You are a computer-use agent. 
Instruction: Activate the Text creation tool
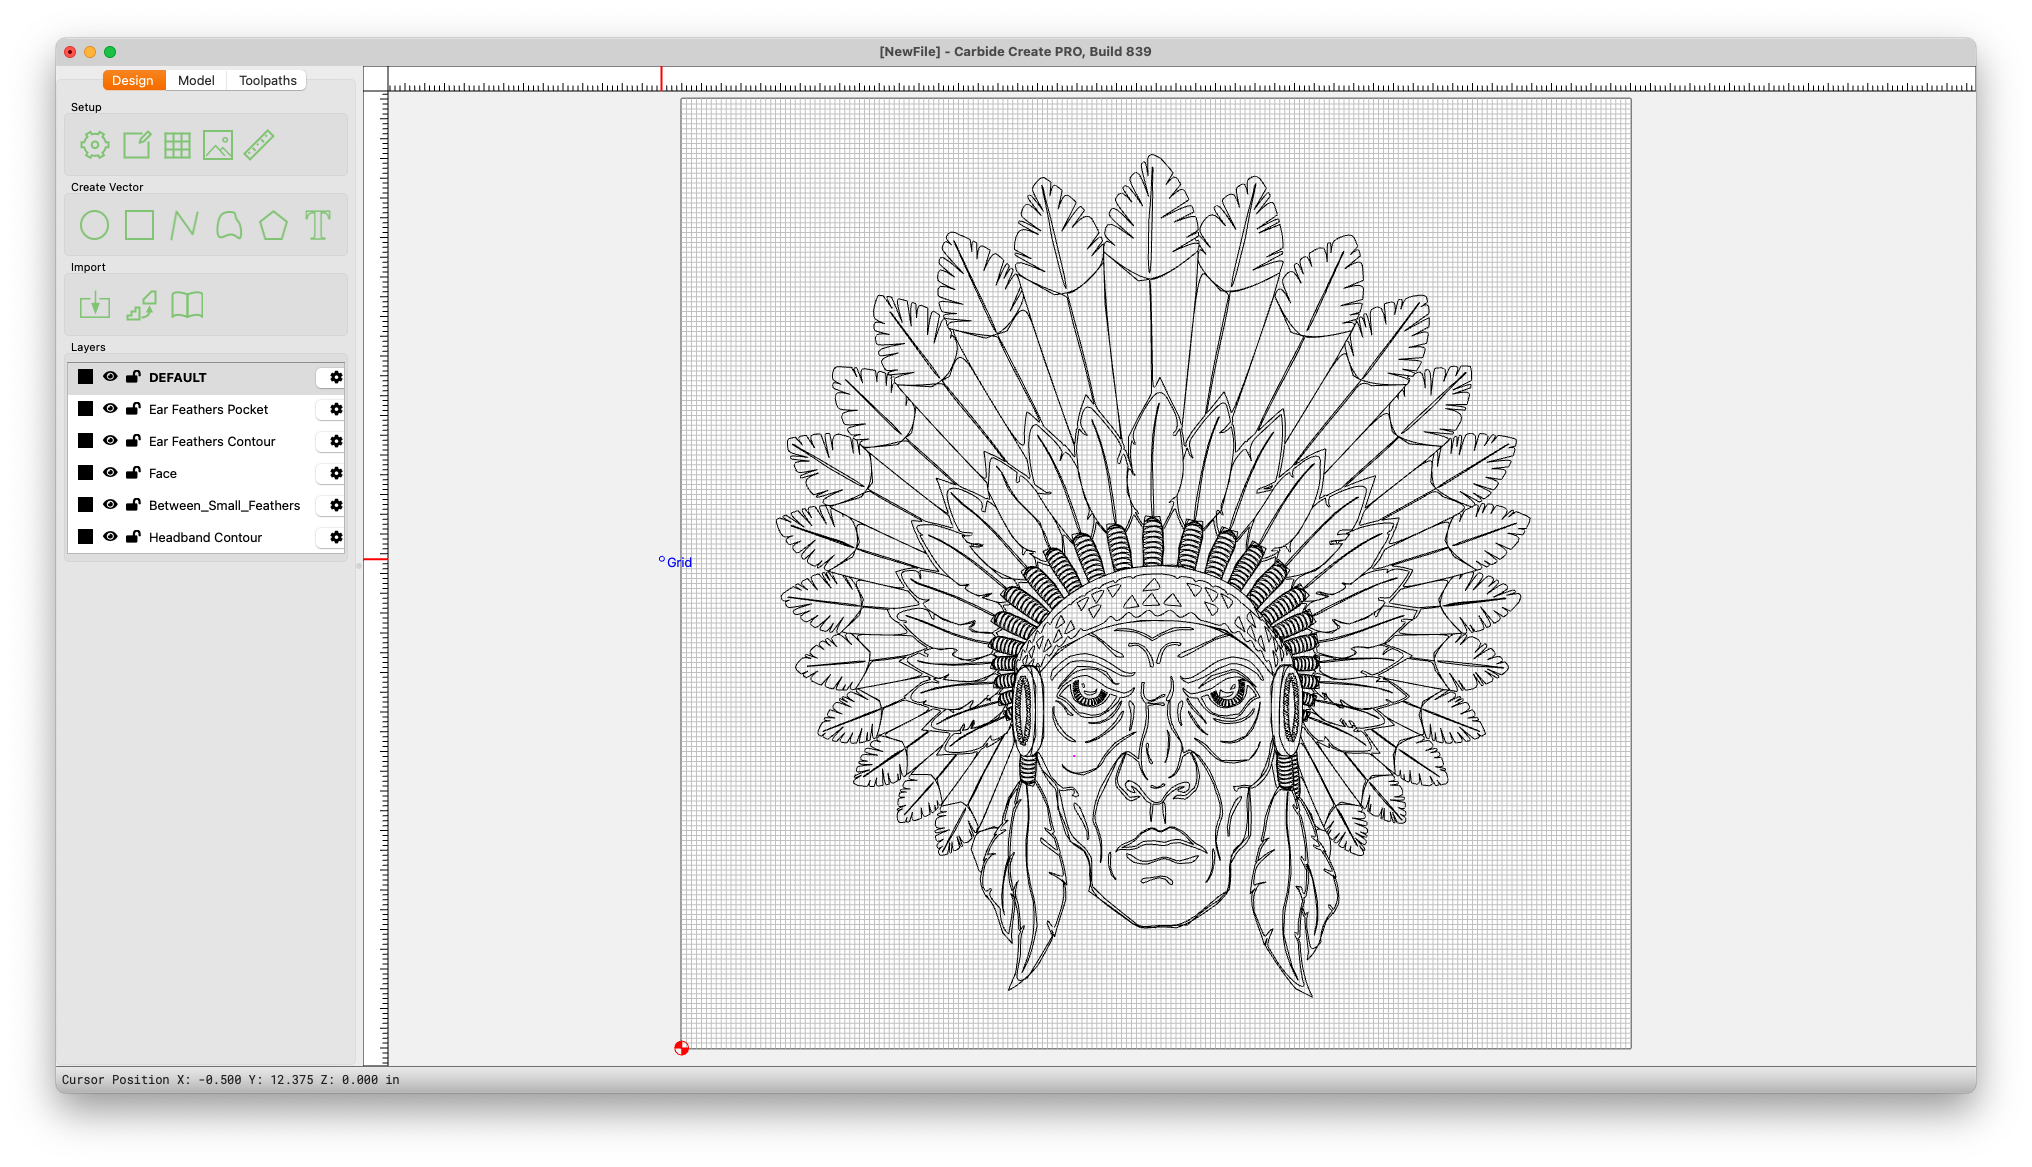318,225
